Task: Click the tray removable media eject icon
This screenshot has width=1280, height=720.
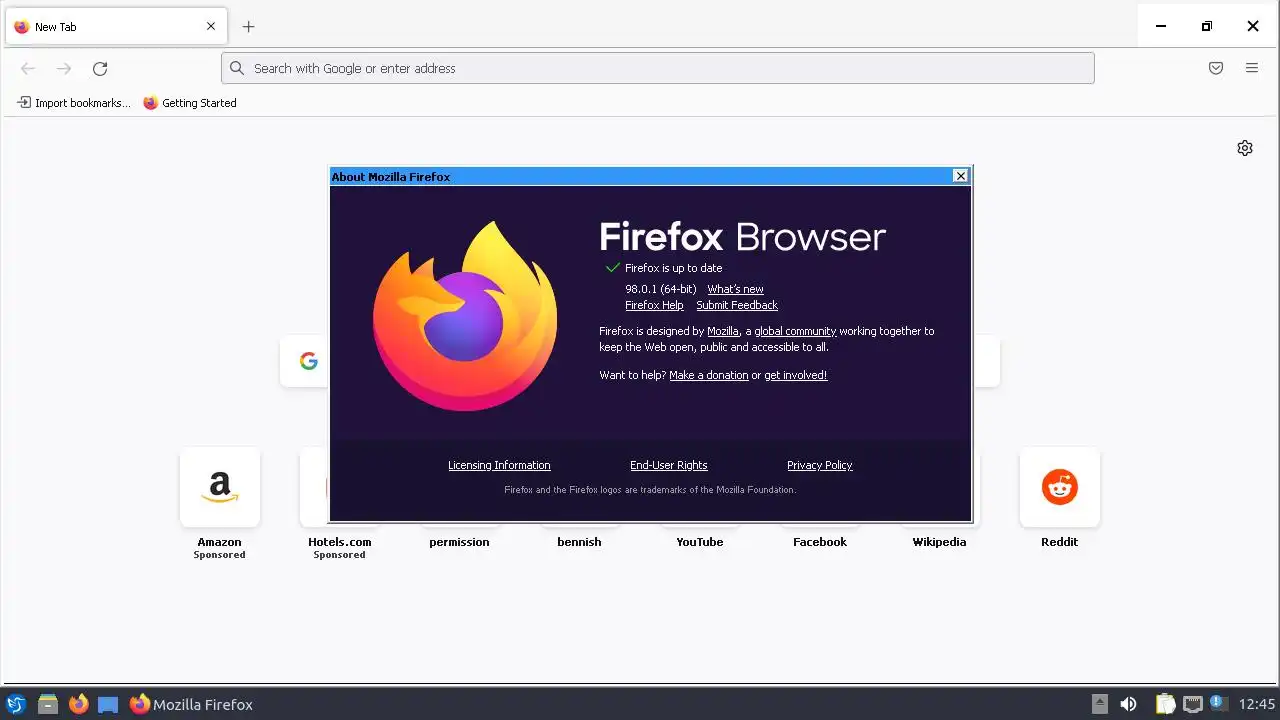Action: [x=1099, y=704]
